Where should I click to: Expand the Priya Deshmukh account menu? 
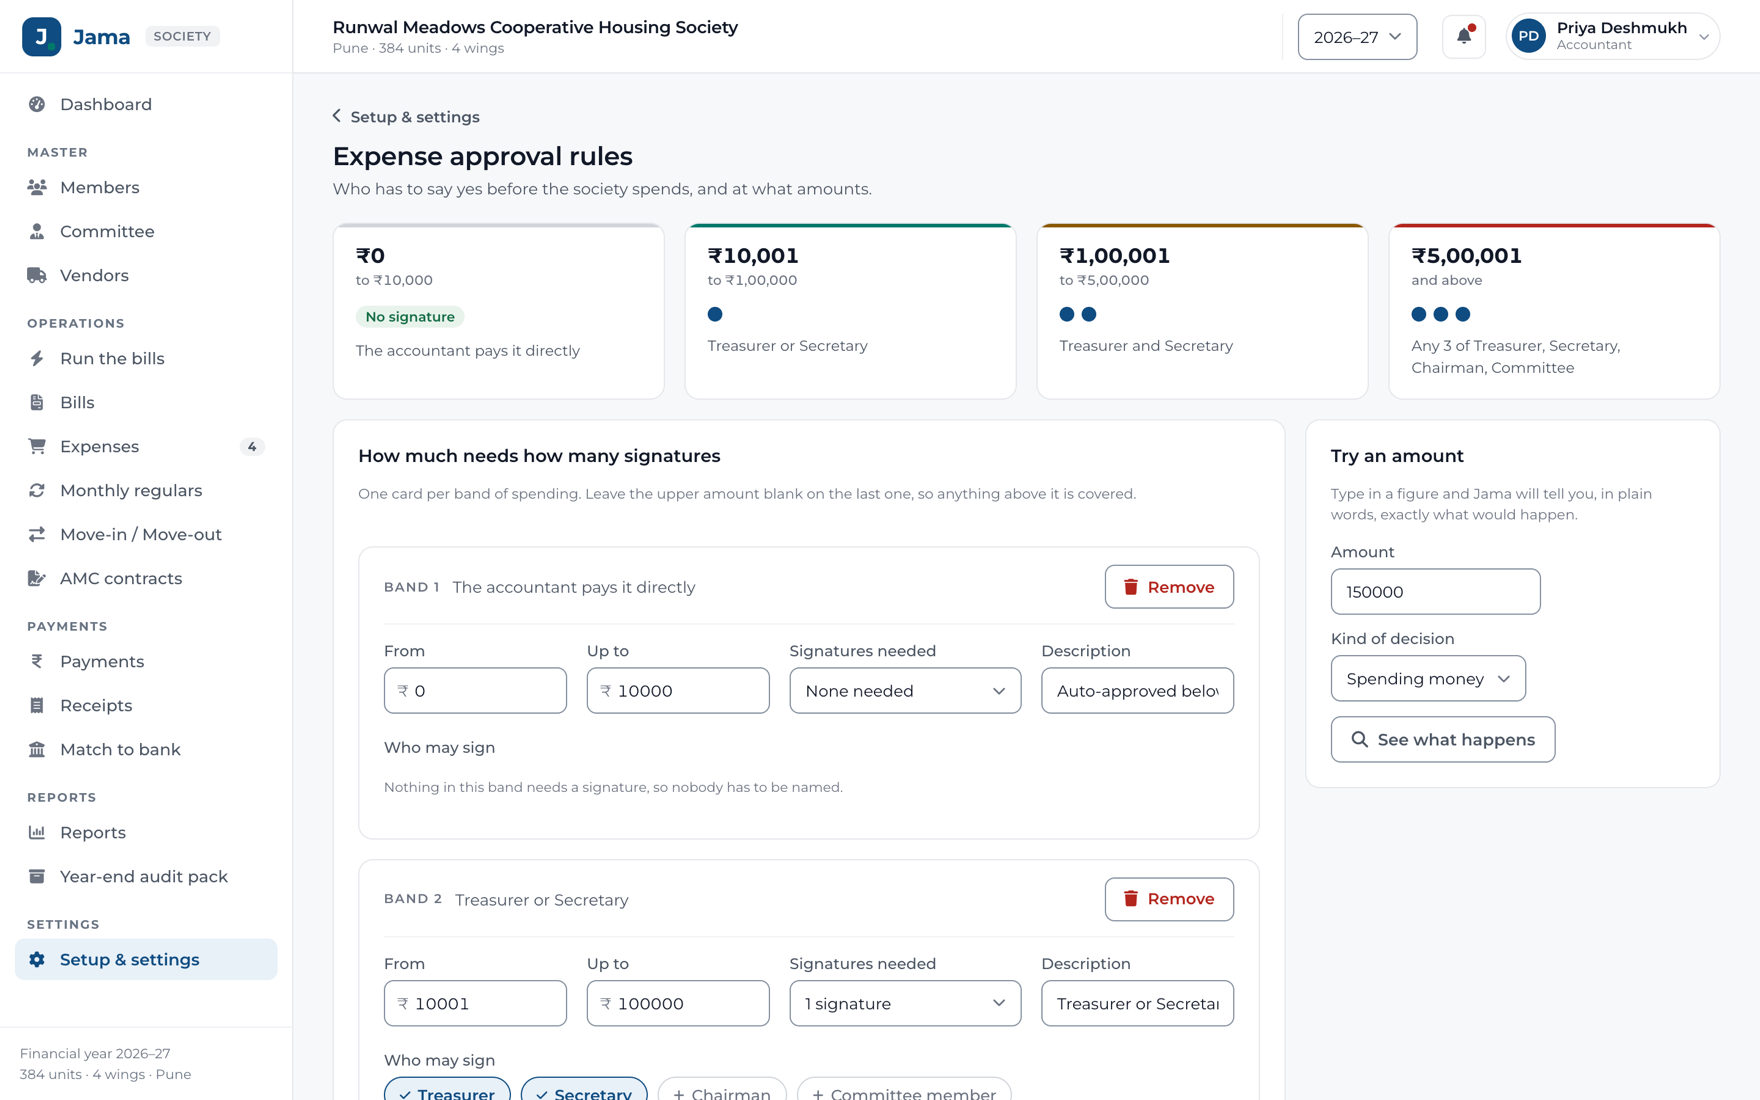click(1612, 37)
